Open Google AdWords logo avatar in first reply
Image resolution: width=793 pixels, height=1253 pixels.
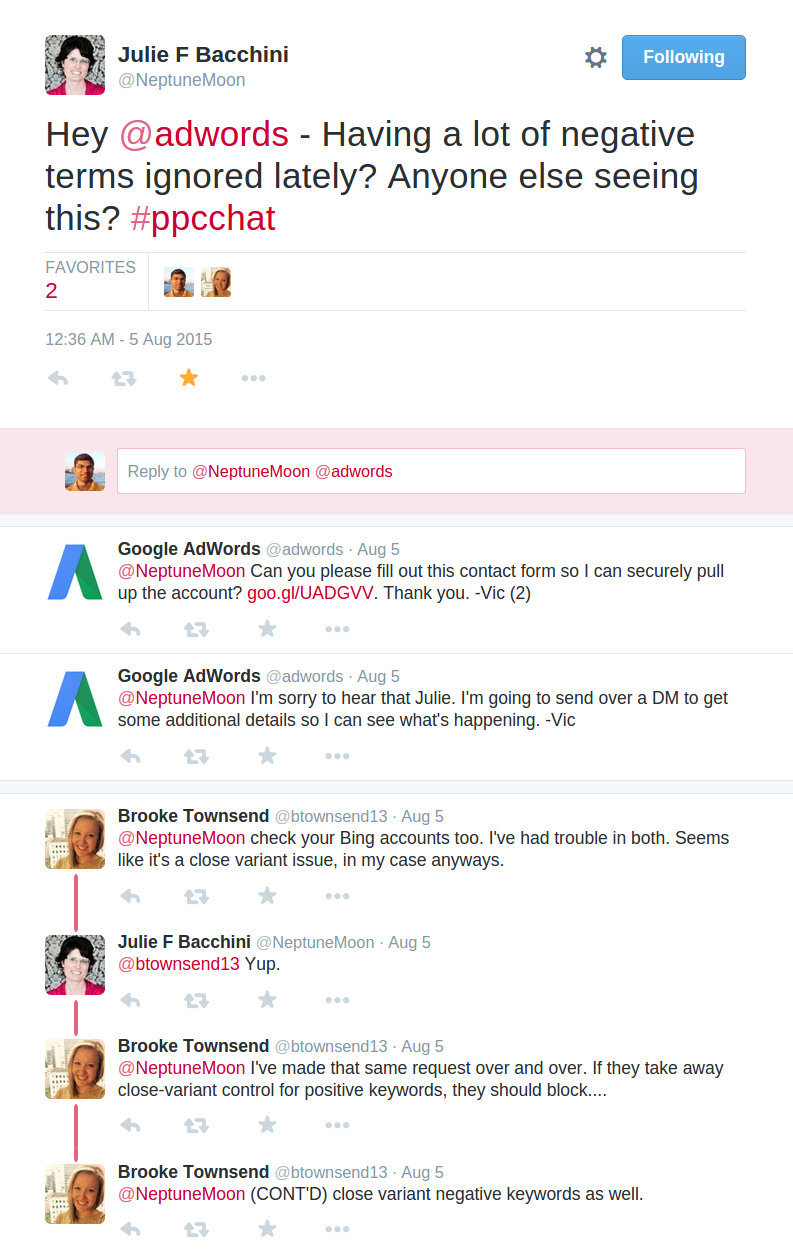[x=75, y=572]
